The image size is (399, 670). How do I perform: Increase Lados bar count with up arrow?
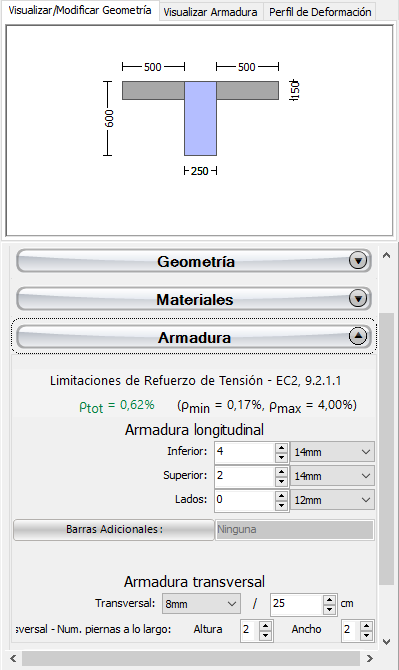[281, 496]
